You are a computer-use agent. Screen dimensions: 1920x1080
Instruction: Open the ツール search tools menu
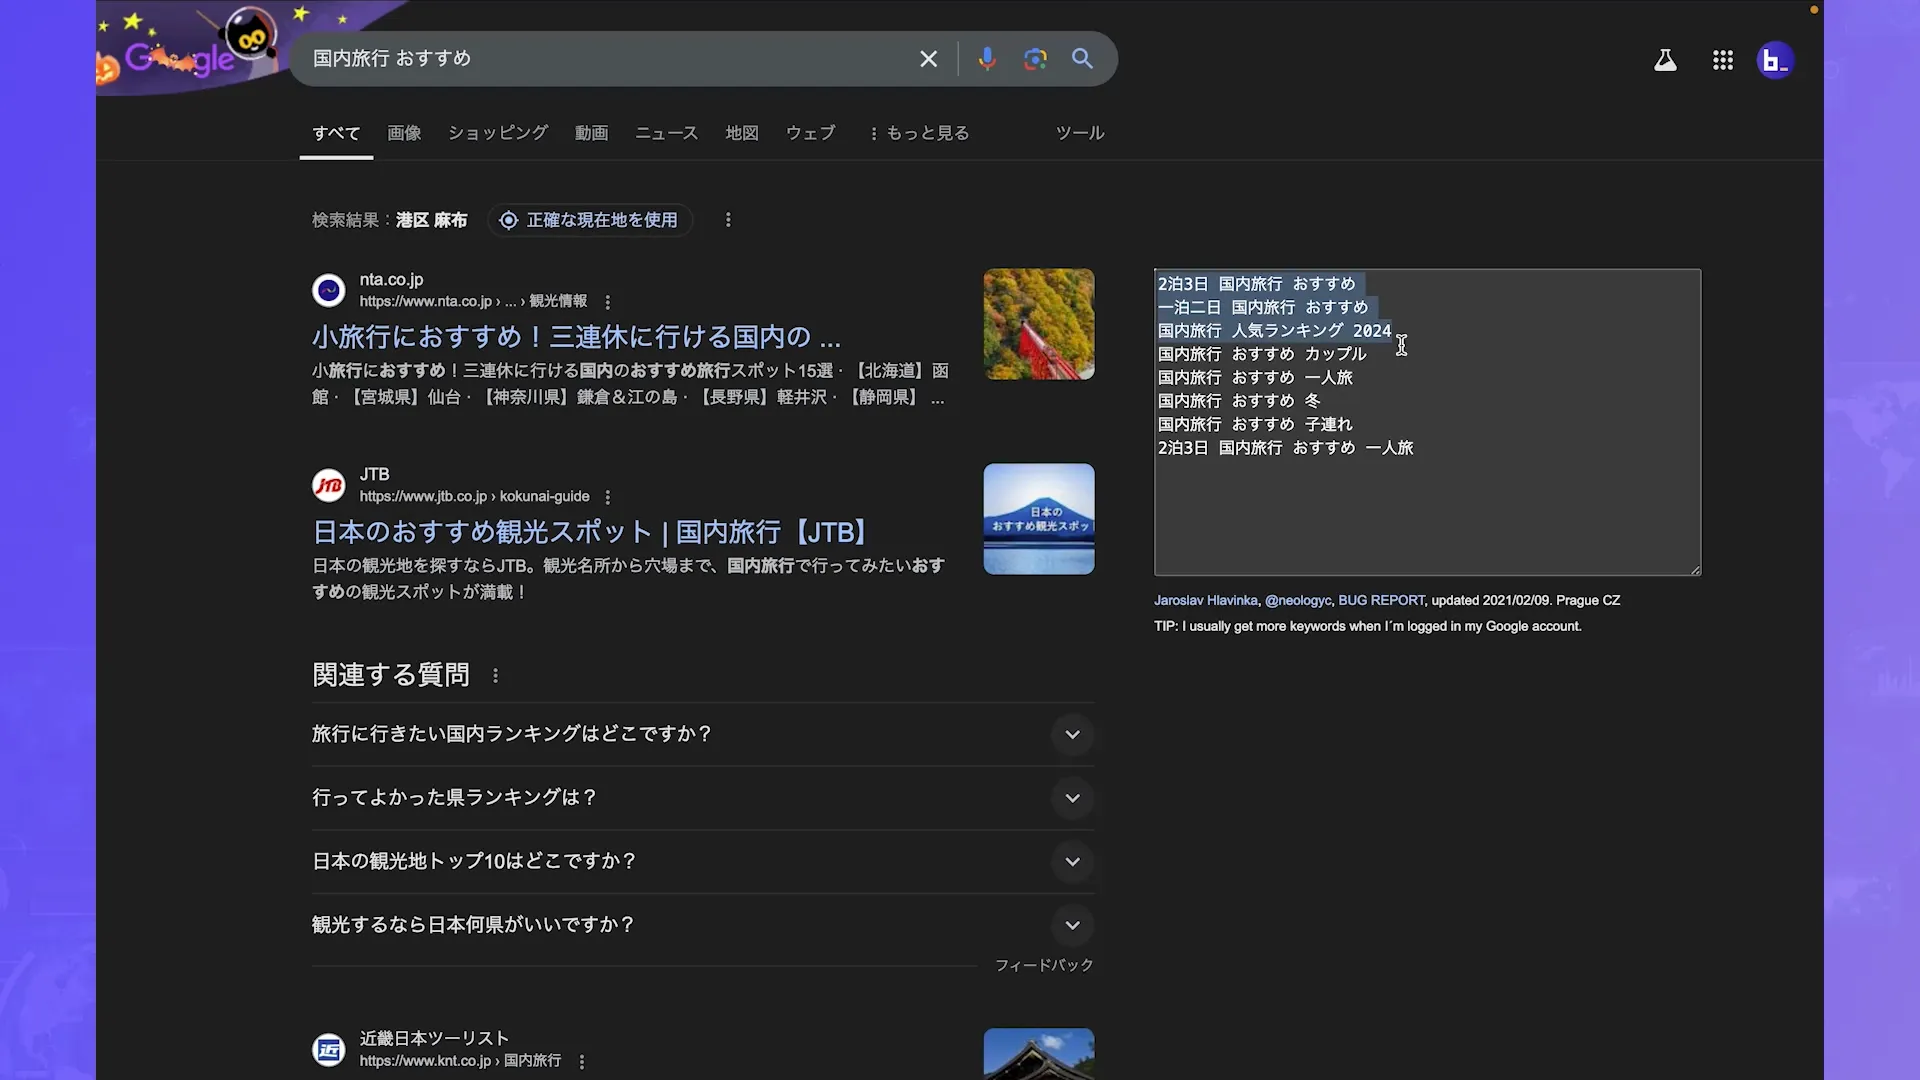coord(1080,133)
